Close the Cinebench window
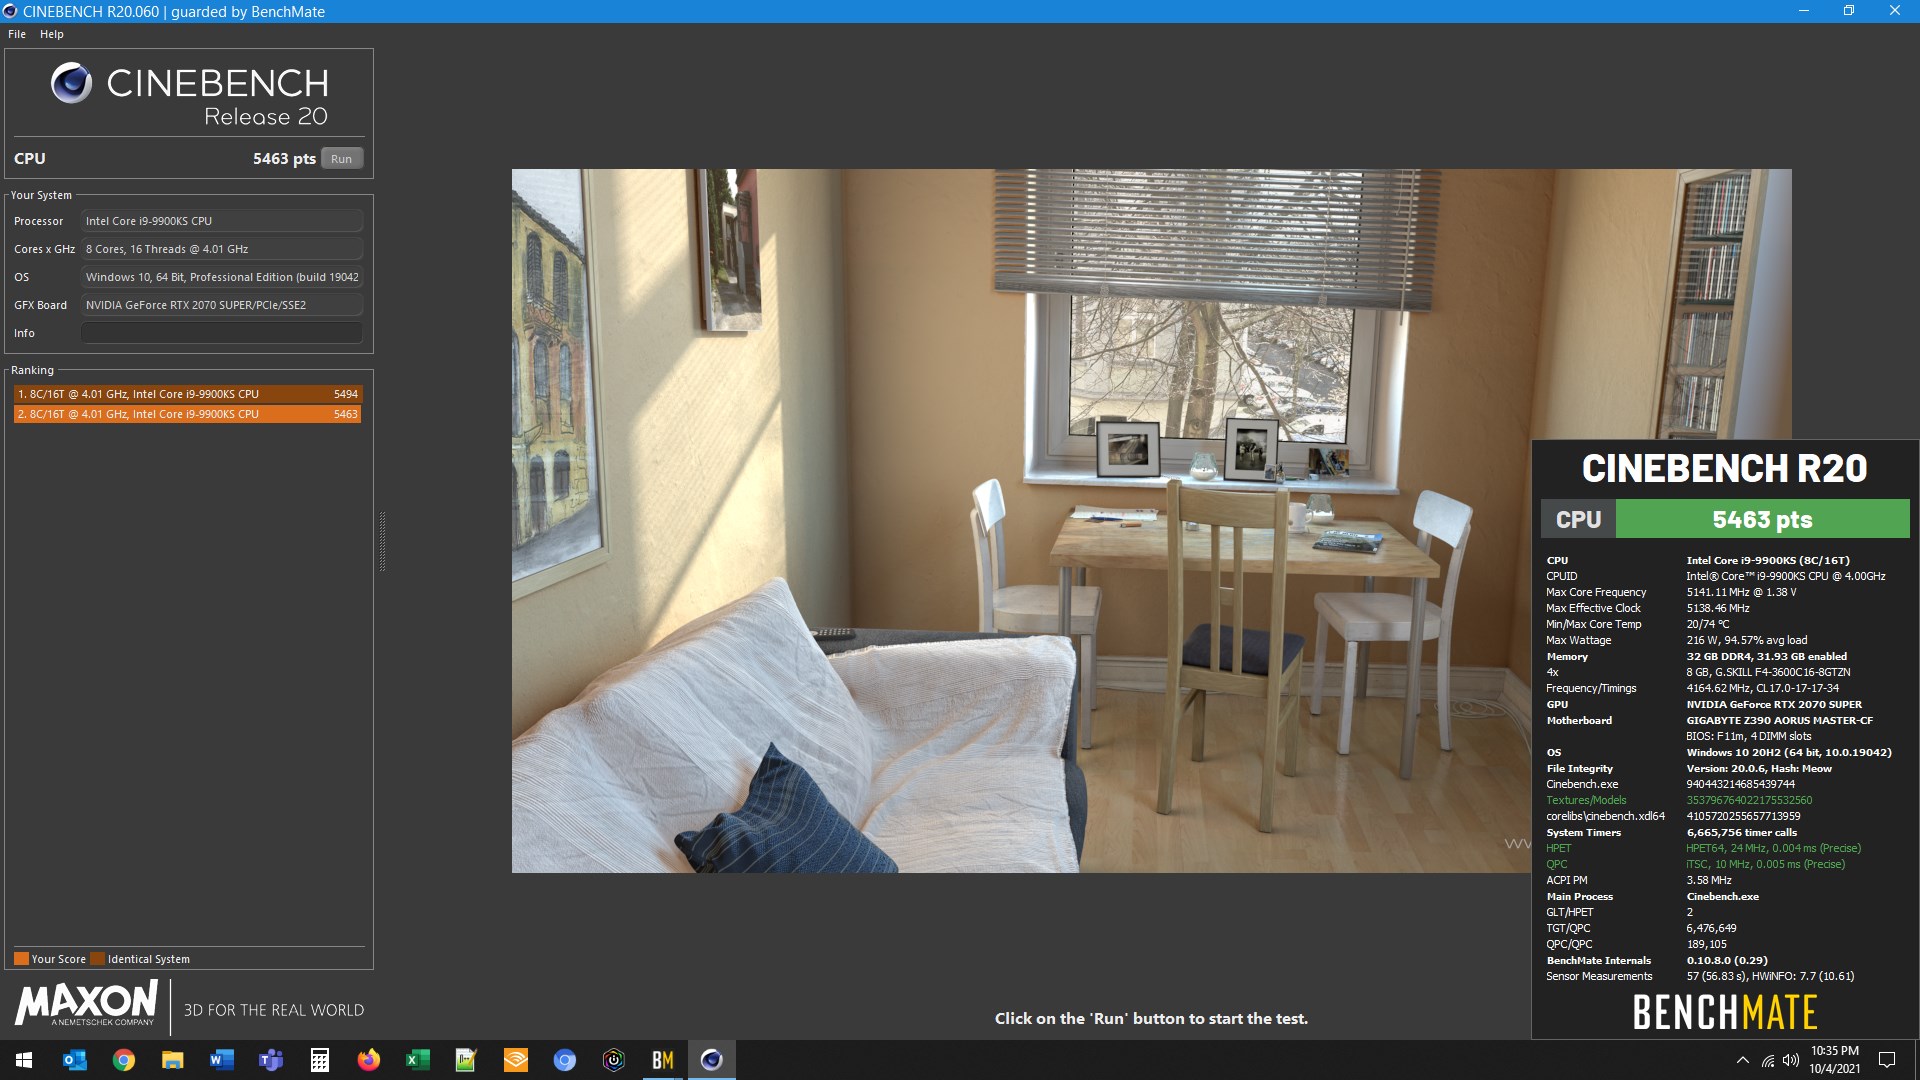Viewport: 1920px width, 1080px height. point(1895,11)
